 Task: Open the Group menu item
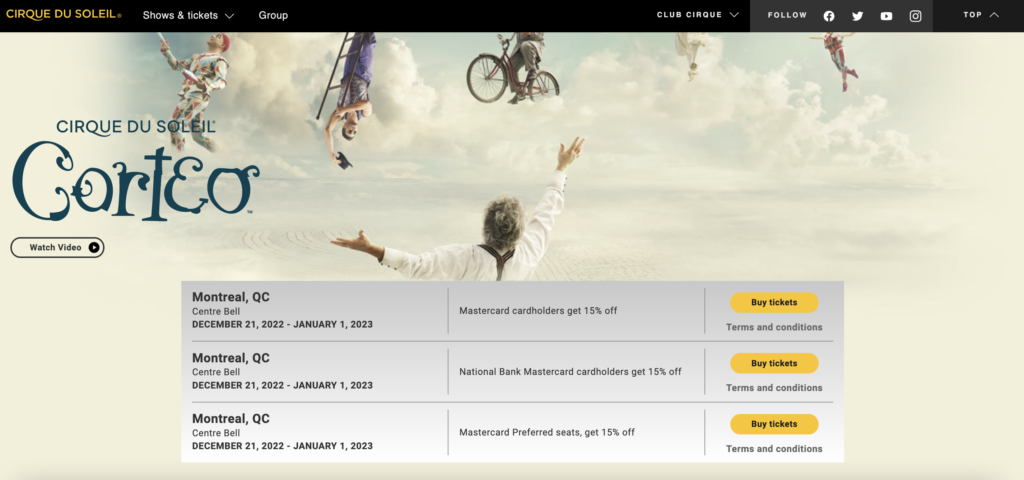[x=273, y=16]
